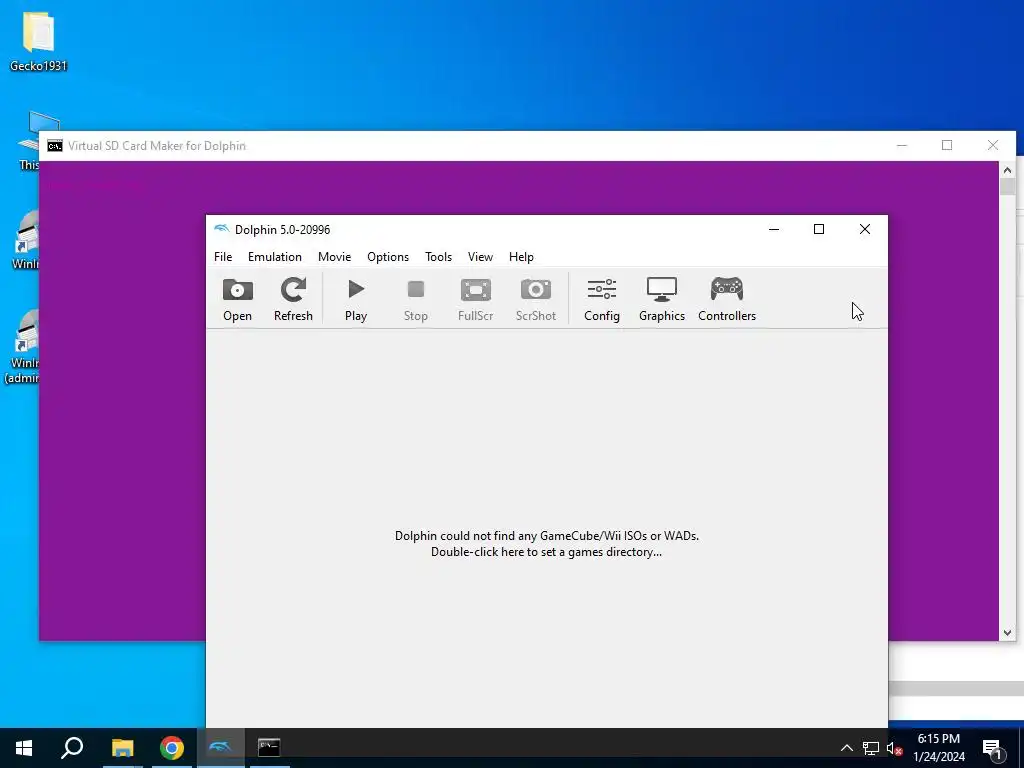The image size is (1024, 768).
Task: Open the Options menu
Action: click(x=388, y=257)
